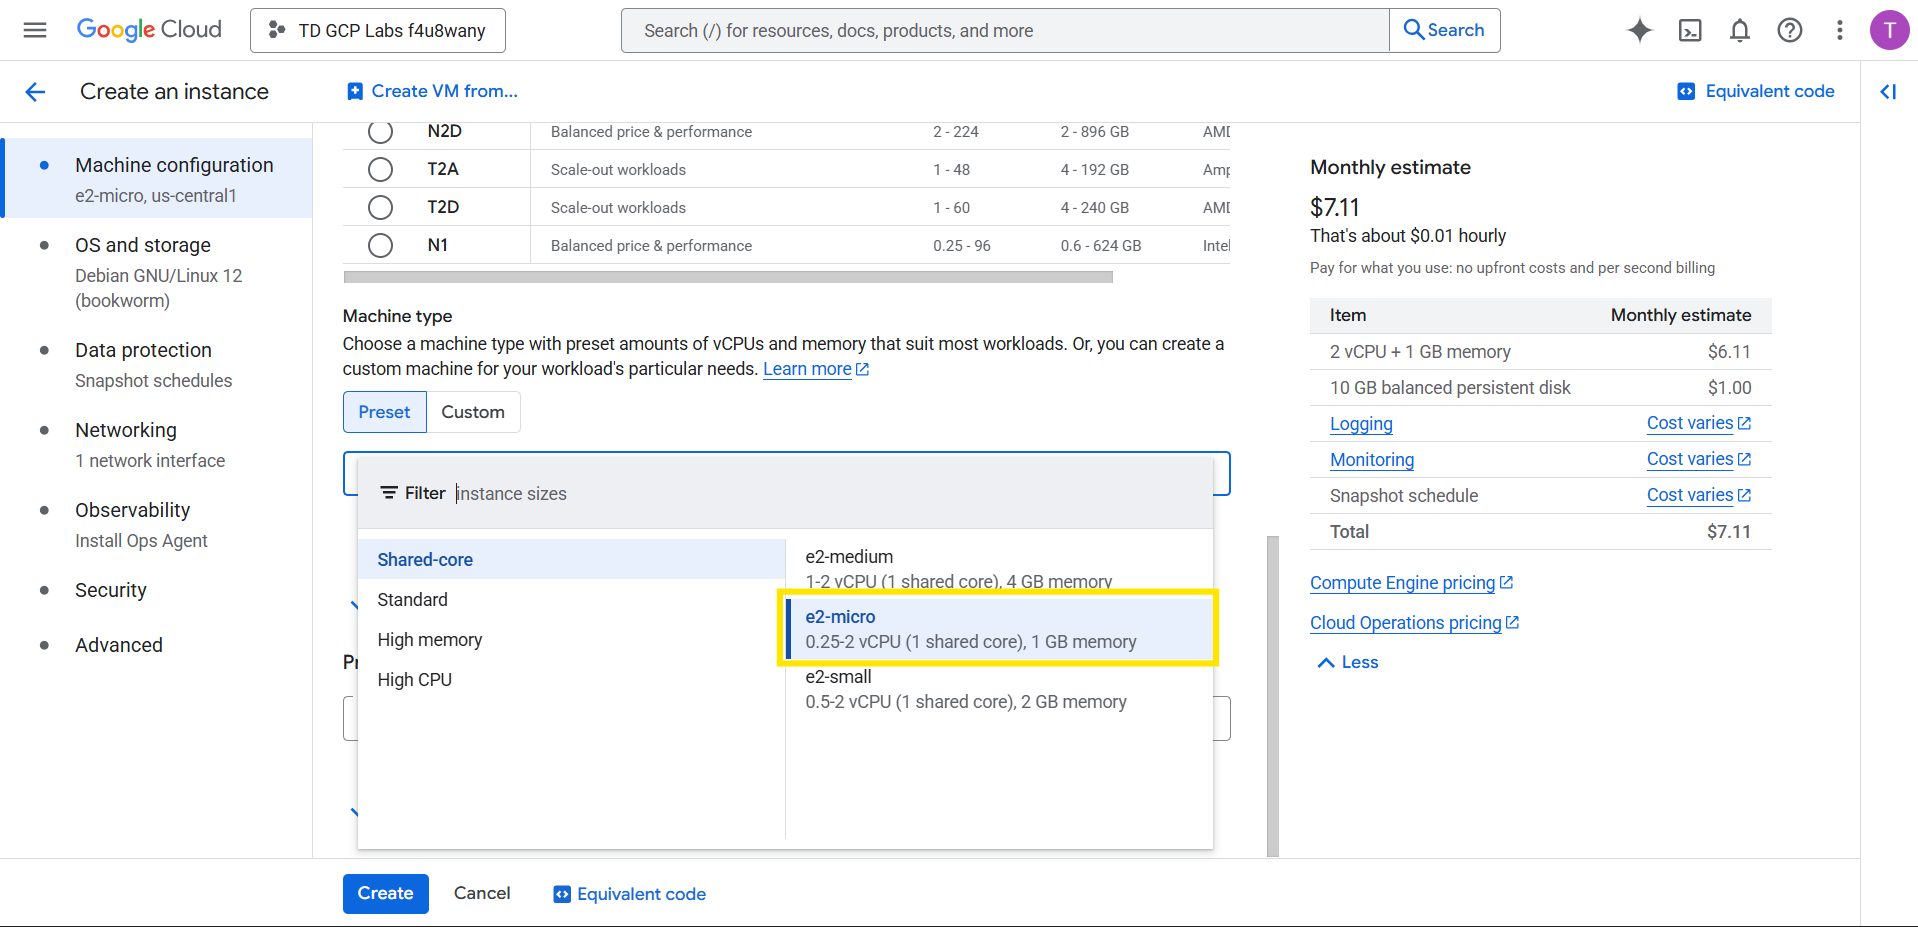Open Cloud Shell terminal

[x=1689, y=30]
